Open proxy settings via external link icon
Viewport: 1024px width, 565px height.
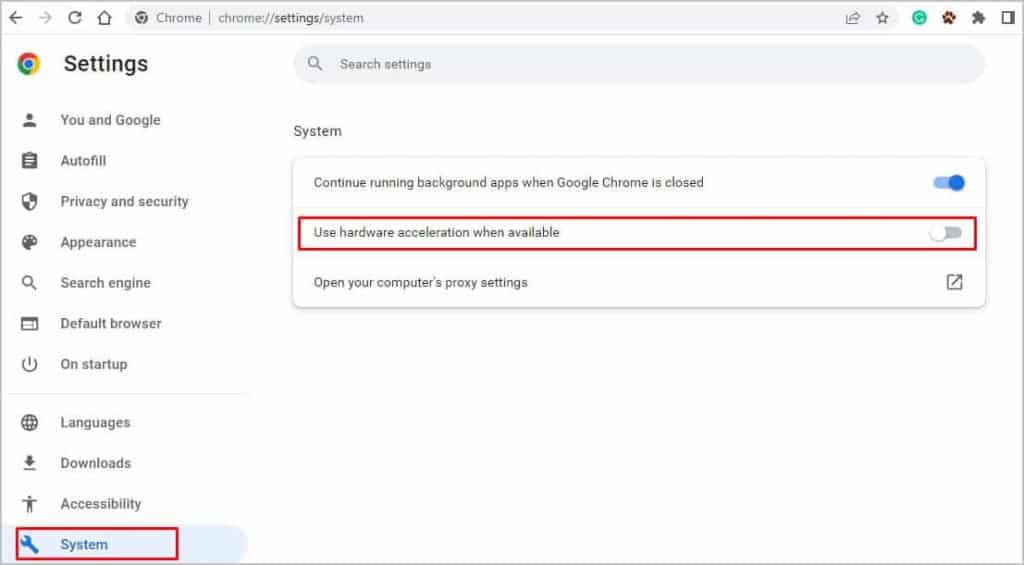(x=954, y=282)
